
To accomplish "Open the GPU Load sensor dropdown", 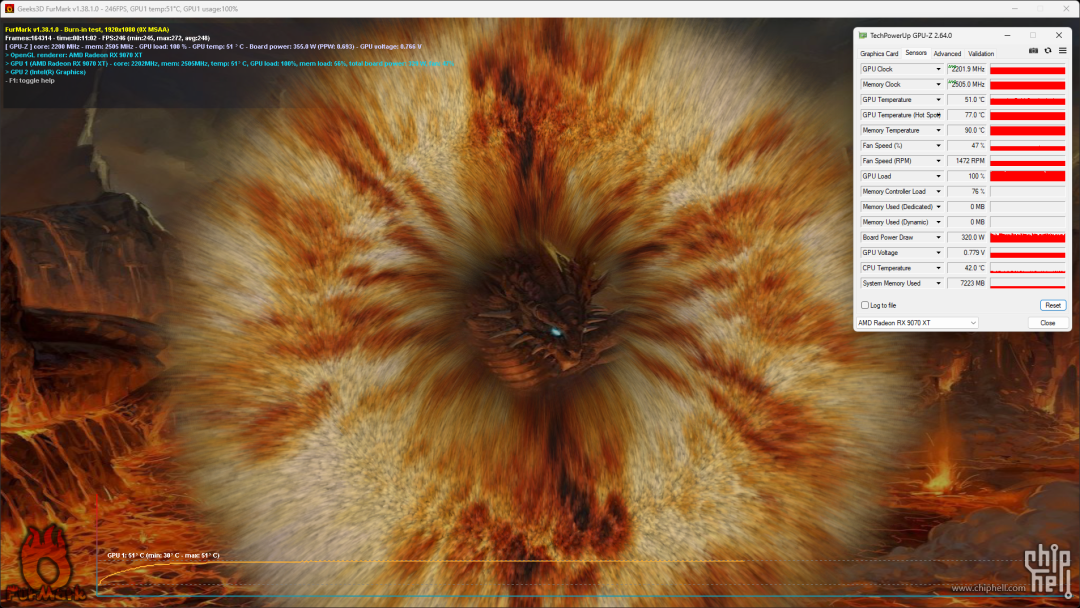I will (x=938, y=176).
